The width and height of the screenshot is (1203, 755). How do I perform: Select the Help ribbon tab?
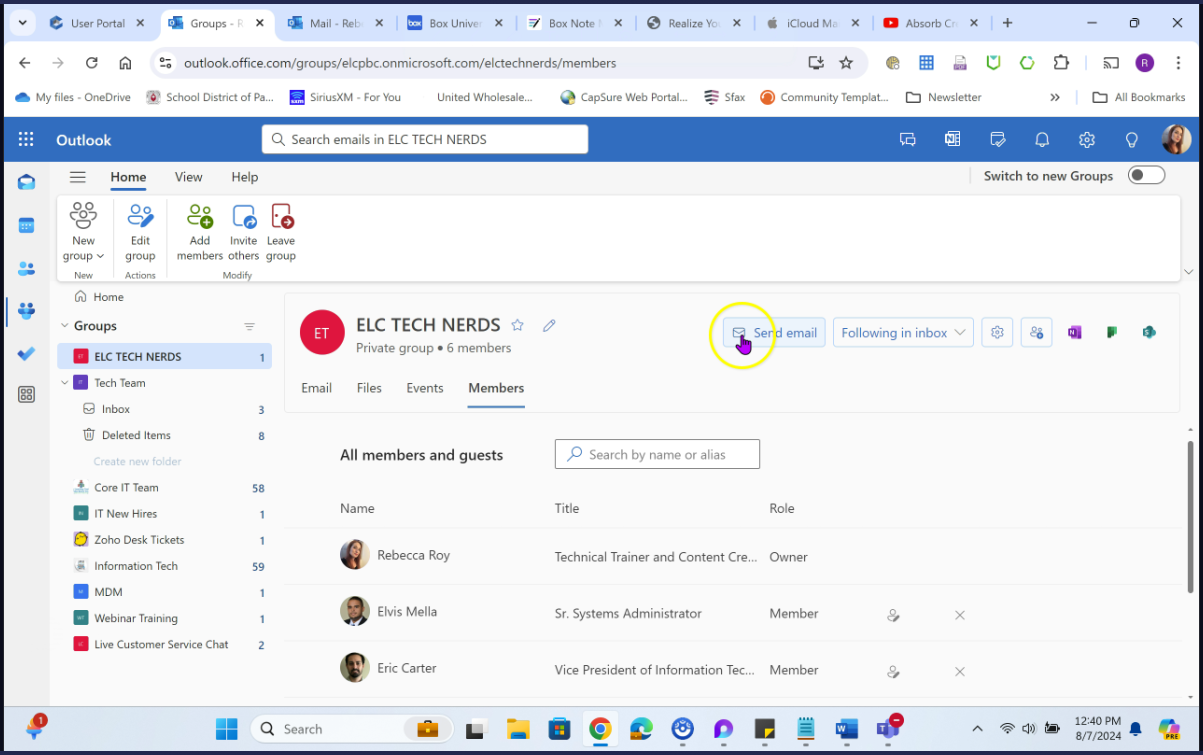[245, 177]
